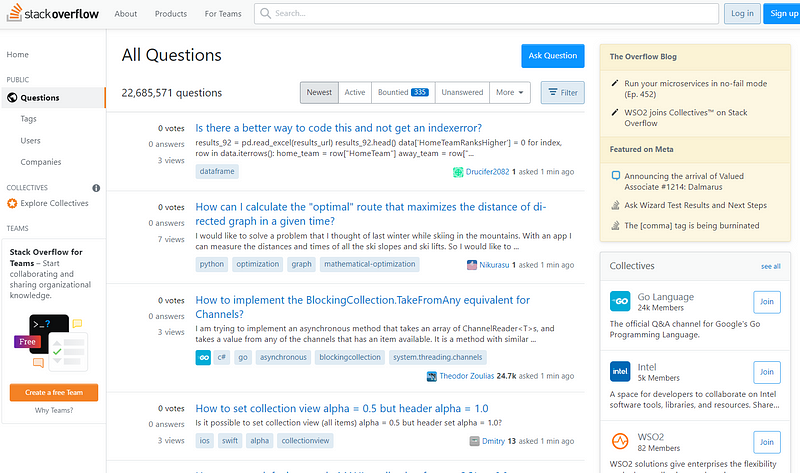Screen dimensions: 800x473
Task: Select the Unanswered sort tab
Action: coord(462,92)
